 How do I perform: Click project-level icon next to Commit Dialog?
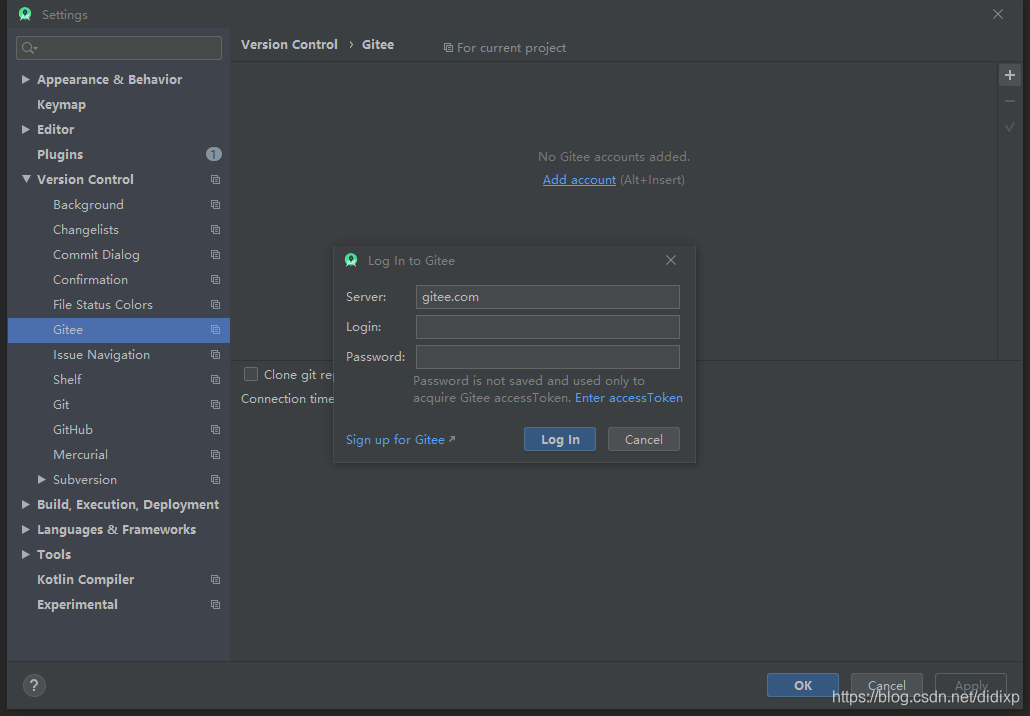click(x=215, y=254)
